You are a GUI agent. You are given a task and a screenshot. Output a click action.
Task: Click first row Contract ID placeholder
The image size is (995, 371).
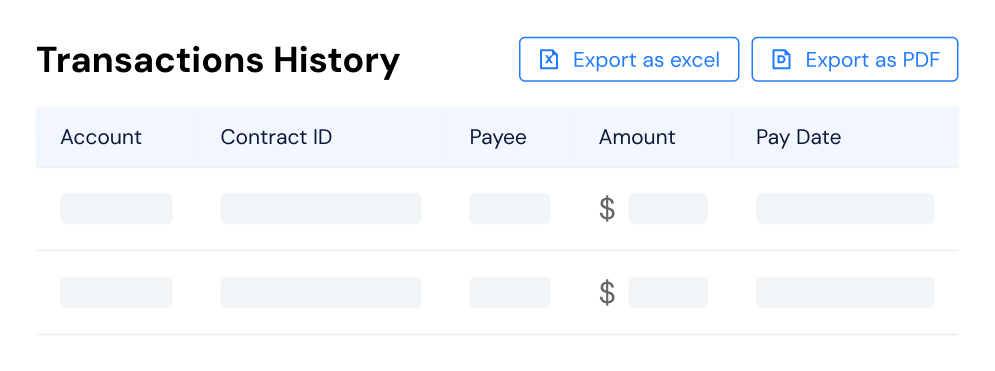[x=321, y=209]
